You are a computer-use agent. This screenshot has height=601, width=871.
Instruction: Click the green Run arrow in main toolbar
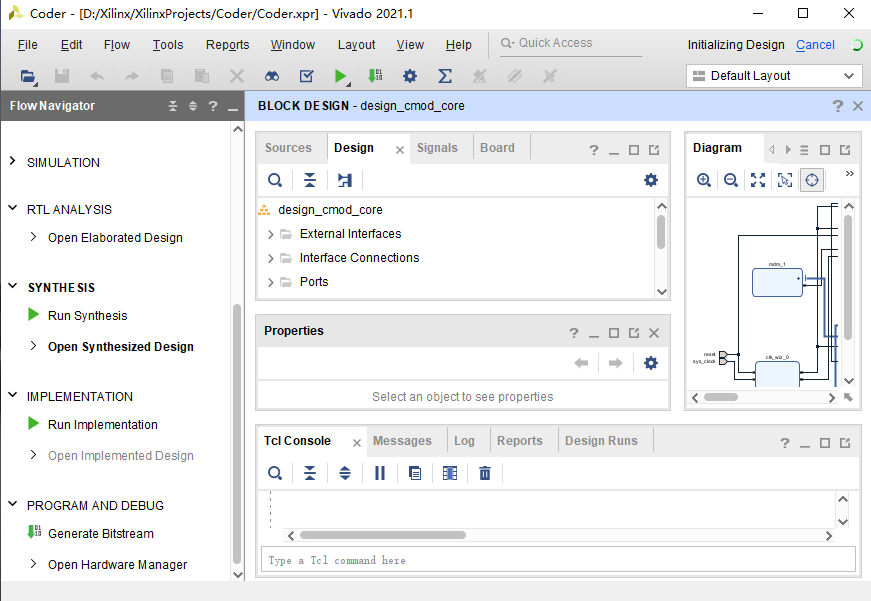pos(340,76)
